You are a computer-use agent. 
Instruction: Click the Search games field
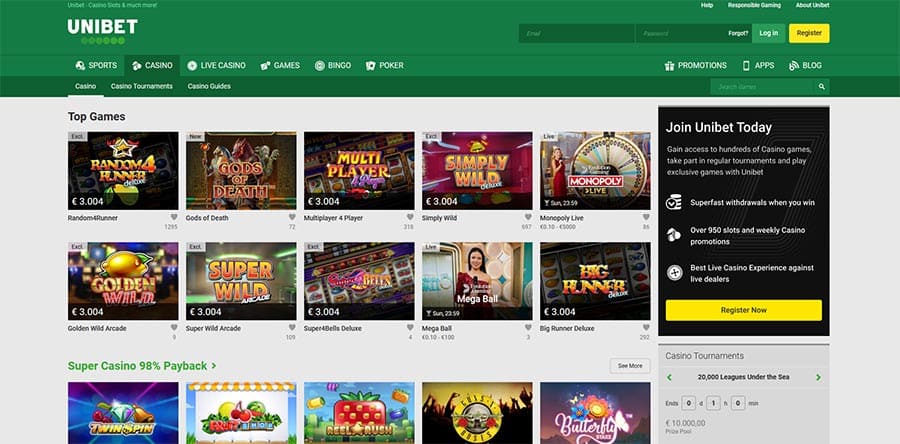tap(763, 87)
